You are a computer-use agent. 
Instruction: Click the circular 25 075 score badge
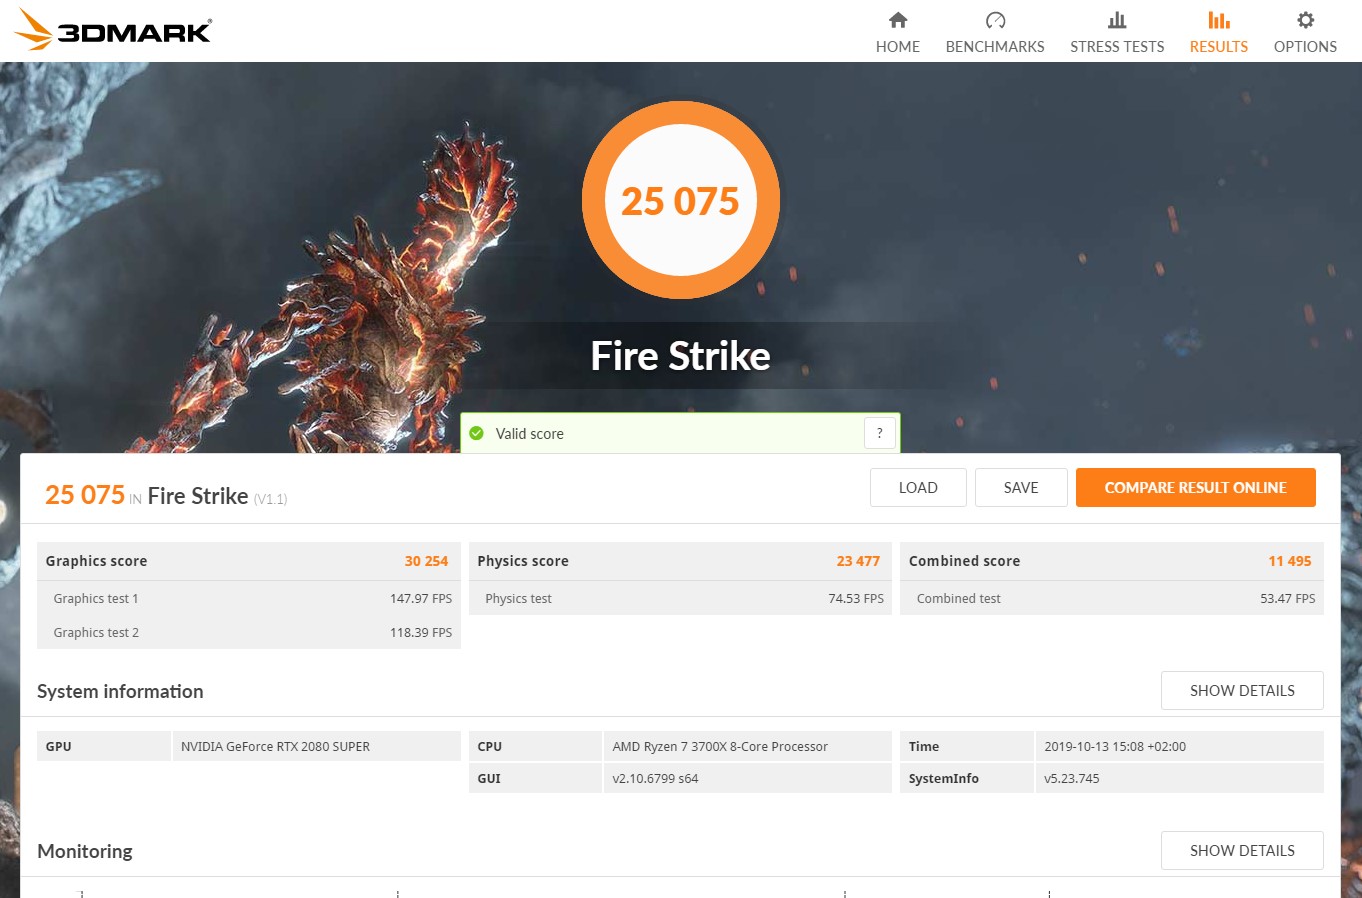click(681, 200)
